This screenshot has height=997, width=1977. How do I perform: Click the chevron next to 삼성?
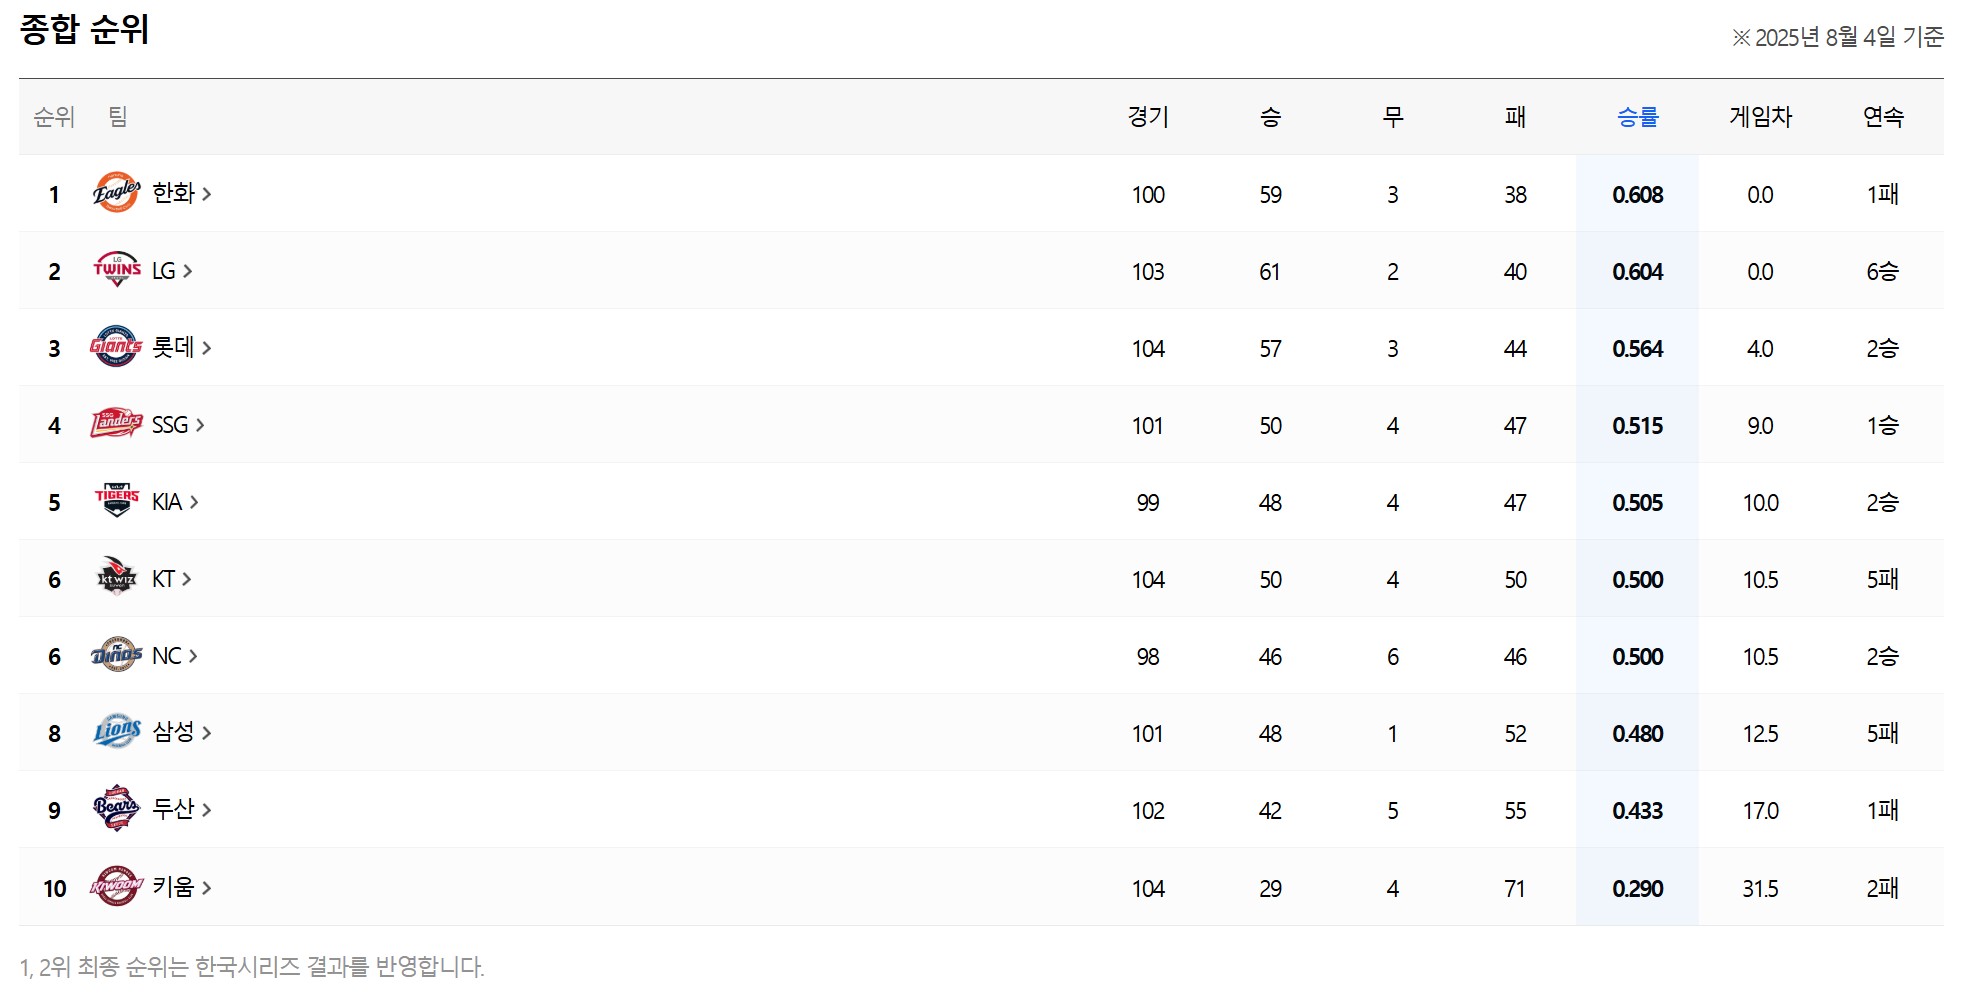pos(207,733)
